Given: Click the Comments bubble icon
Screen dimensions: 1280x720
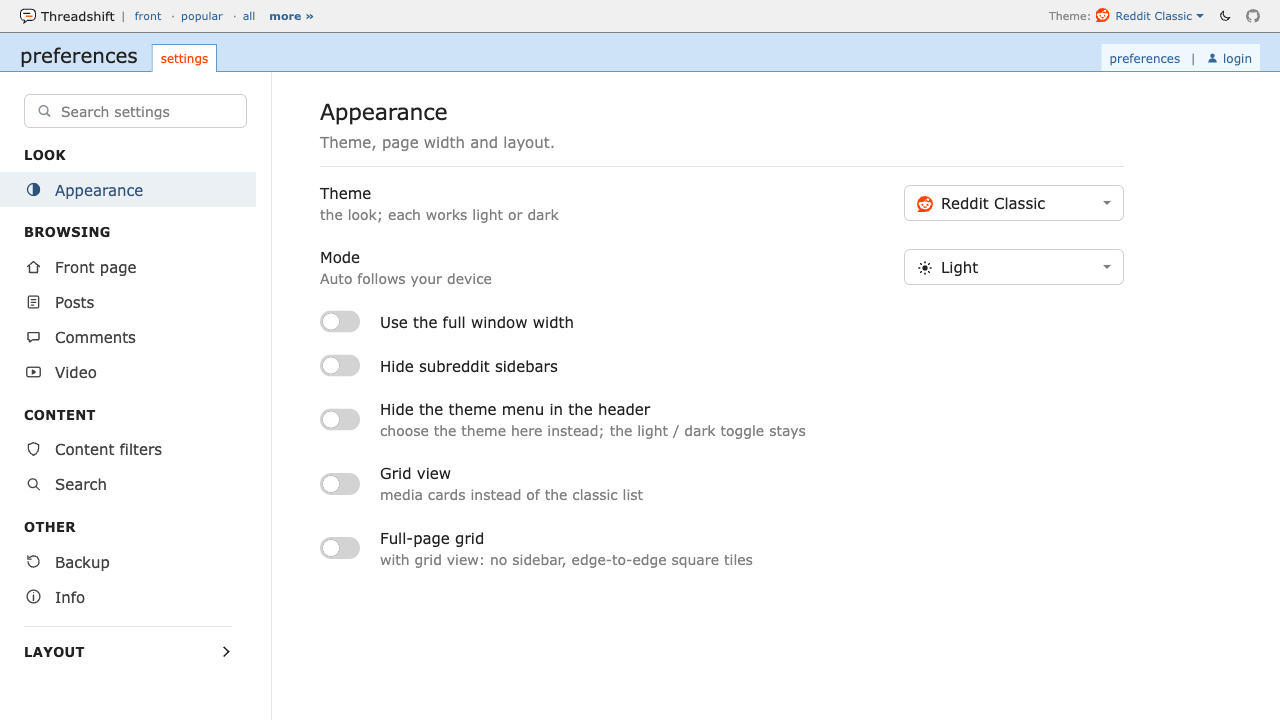Looking at the screenshot, I should 34,337.
